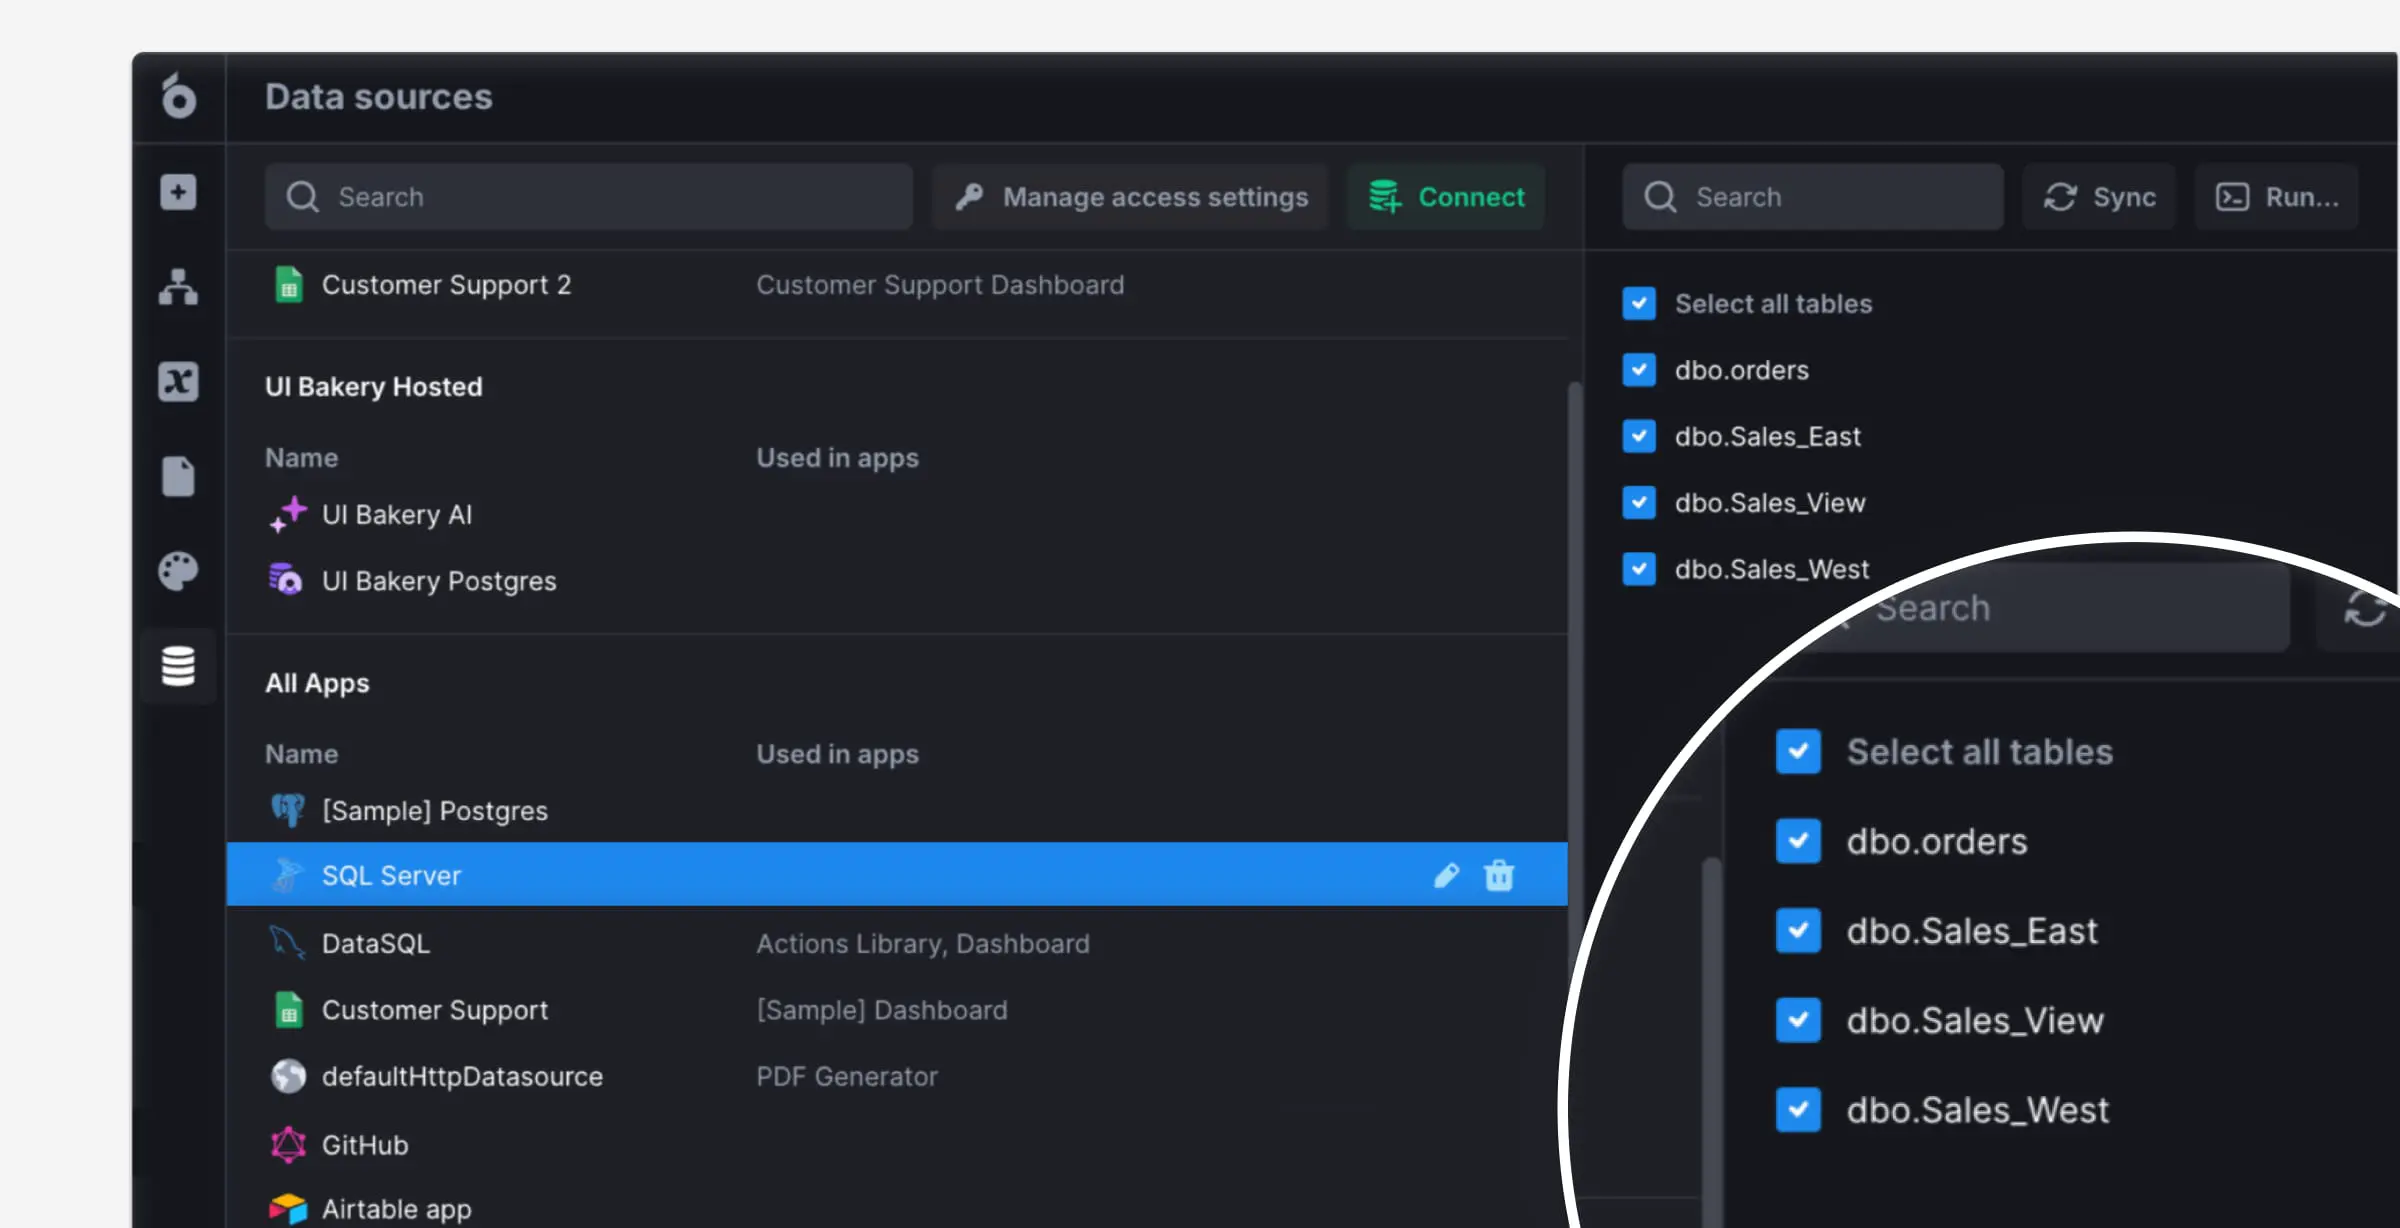Toggle dbo.Sales_East checkbox in magnified view
Viewport: 2400px width, 1228px height.
point(1798,930)
